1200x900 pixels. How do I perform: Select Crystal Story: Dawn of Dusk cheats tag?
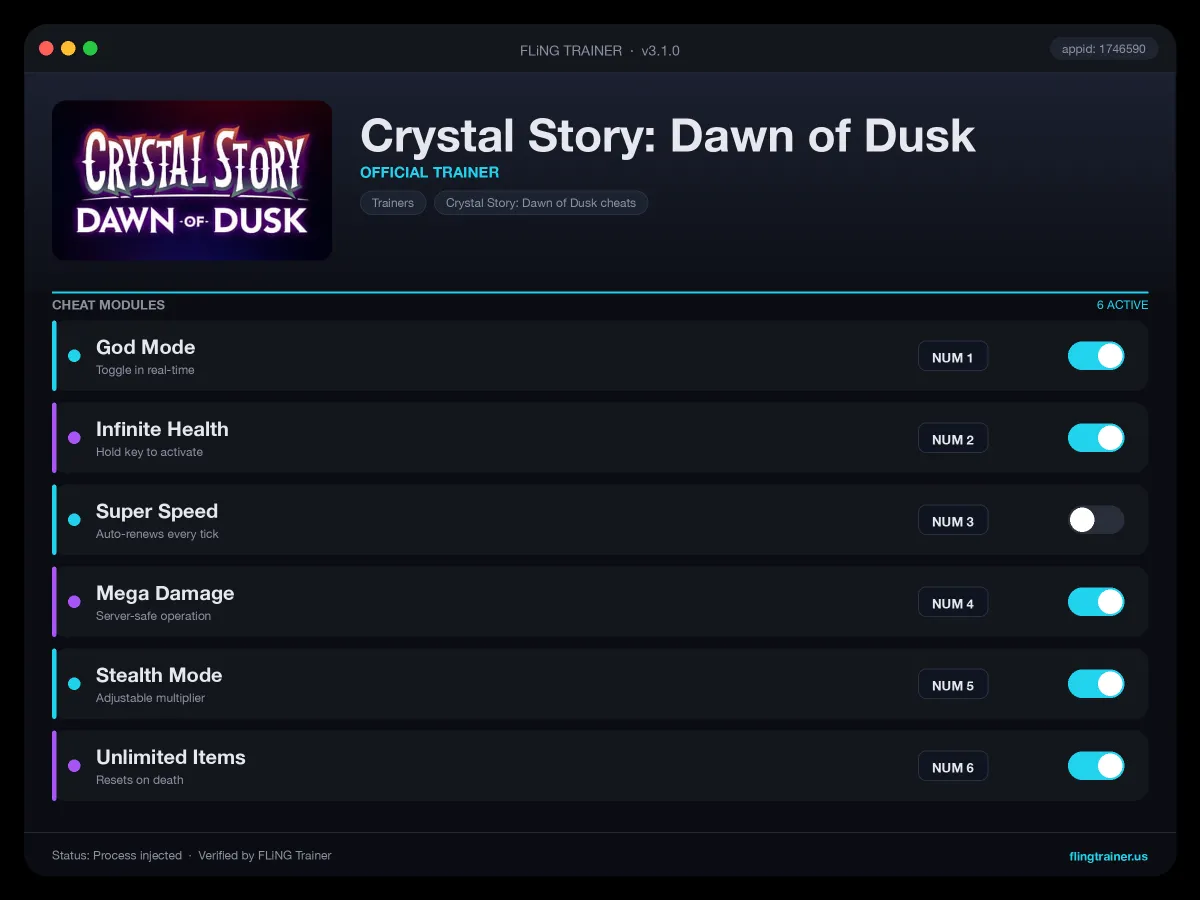coord(541,203)
